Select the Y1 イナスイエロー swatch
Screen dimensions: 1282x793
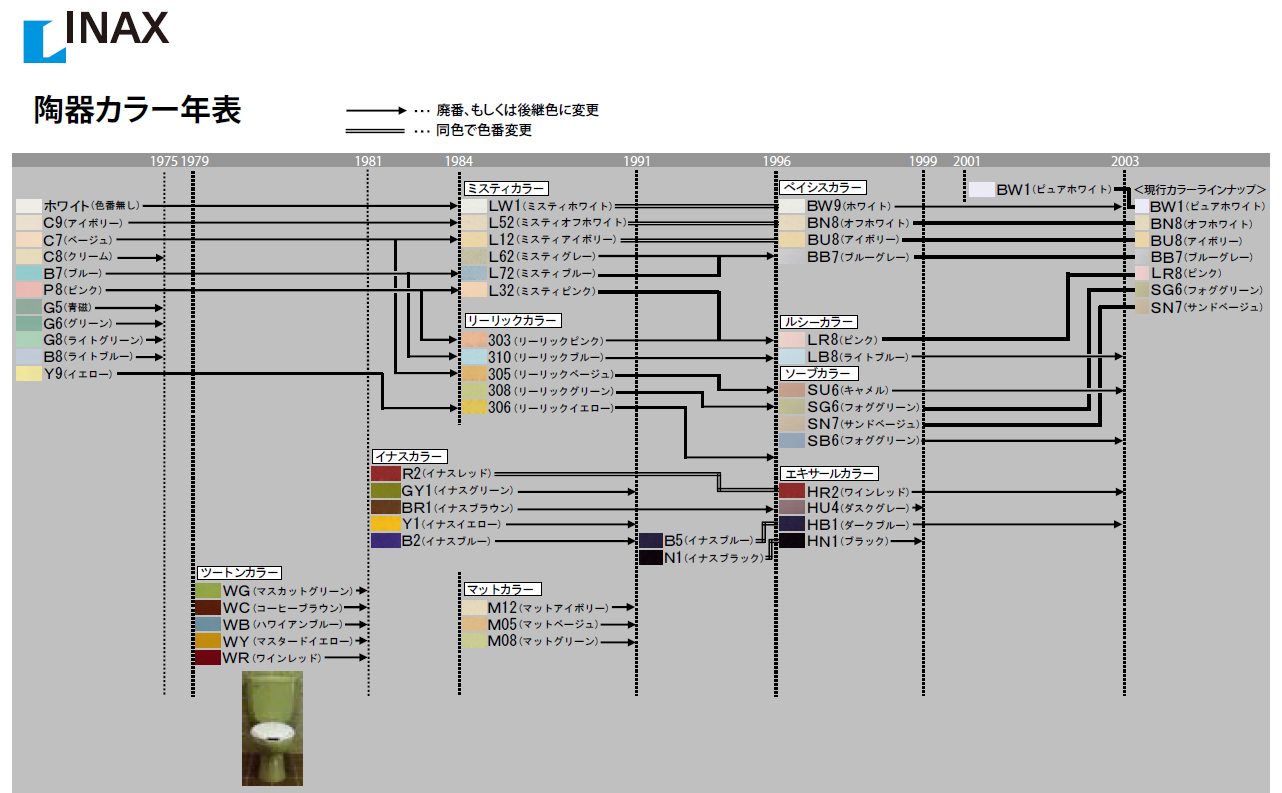[385, 524]
